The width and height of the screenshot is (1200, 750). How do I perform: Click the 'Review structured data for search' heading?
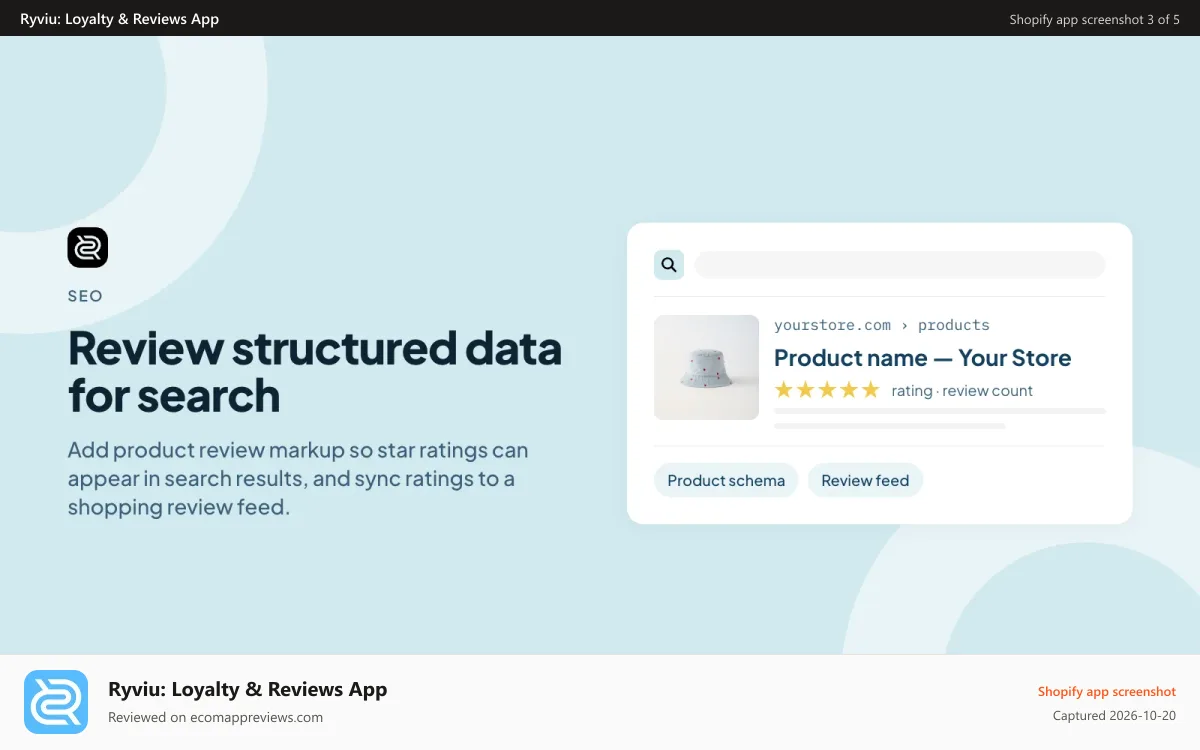(x=315, y=371)
